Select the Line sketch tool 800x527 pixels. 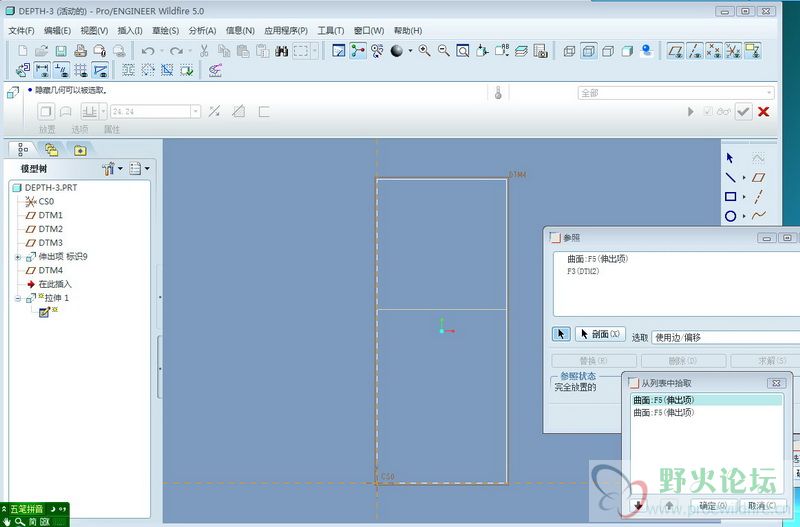coord(731,177)
